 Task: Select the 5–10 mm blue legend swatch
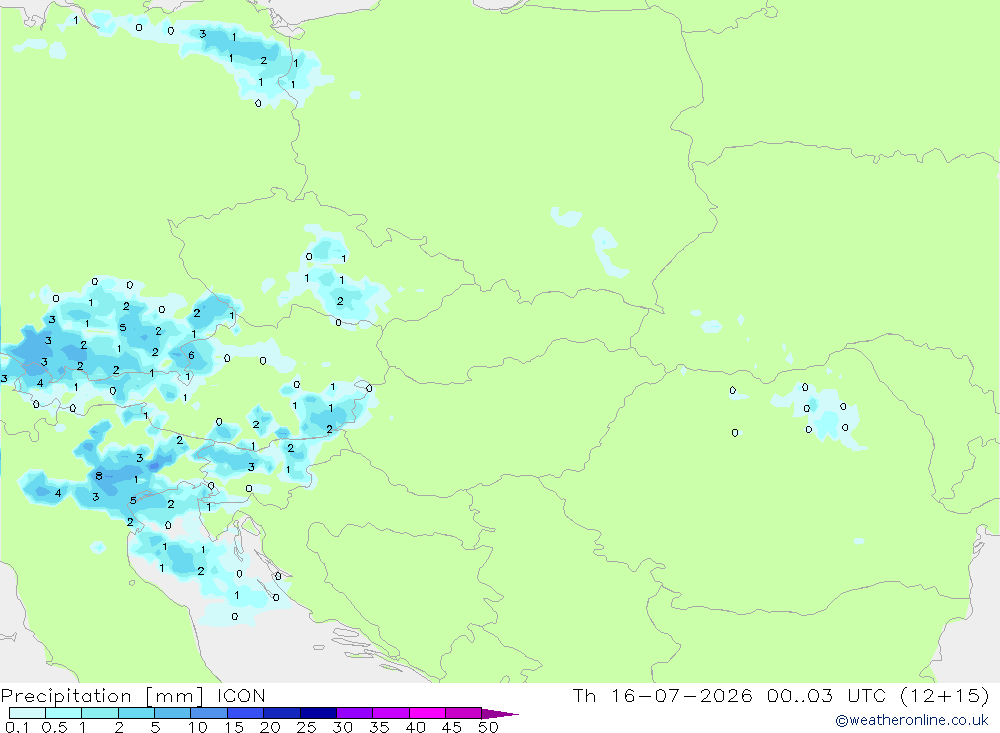(x=173, y=713)
